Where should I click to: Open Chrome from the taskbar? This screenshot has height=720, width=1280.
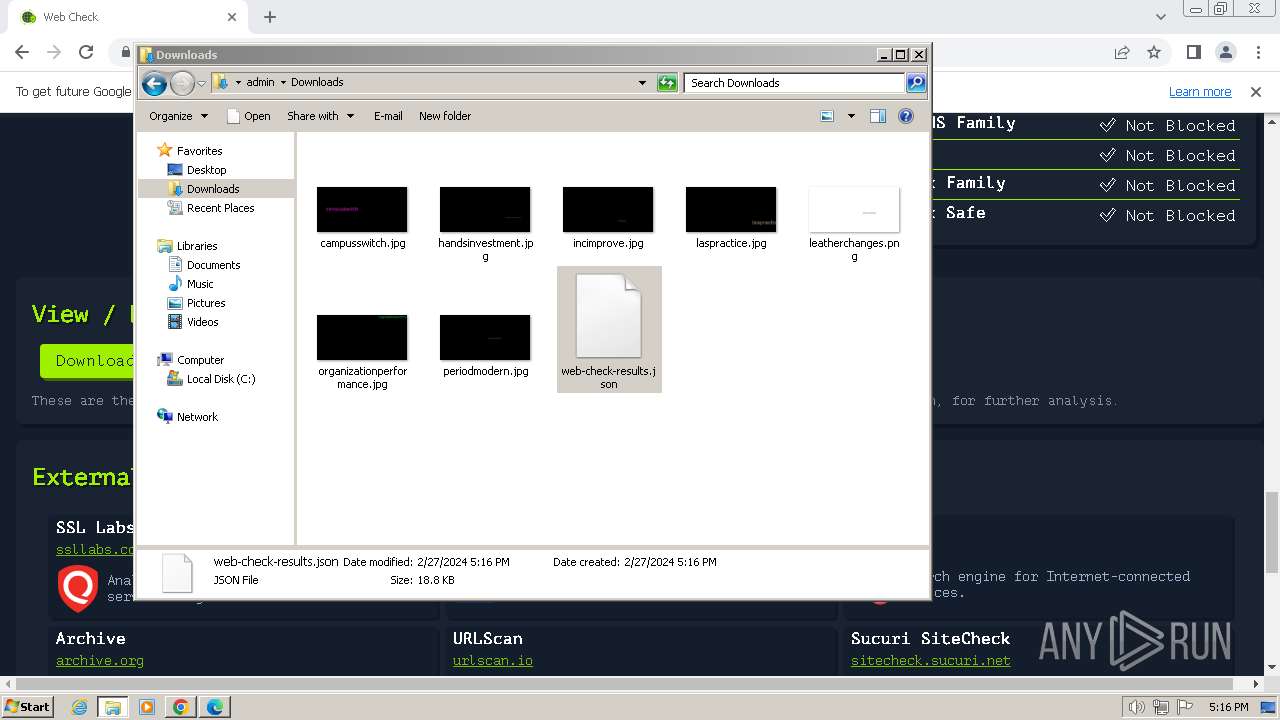[180, 707]
